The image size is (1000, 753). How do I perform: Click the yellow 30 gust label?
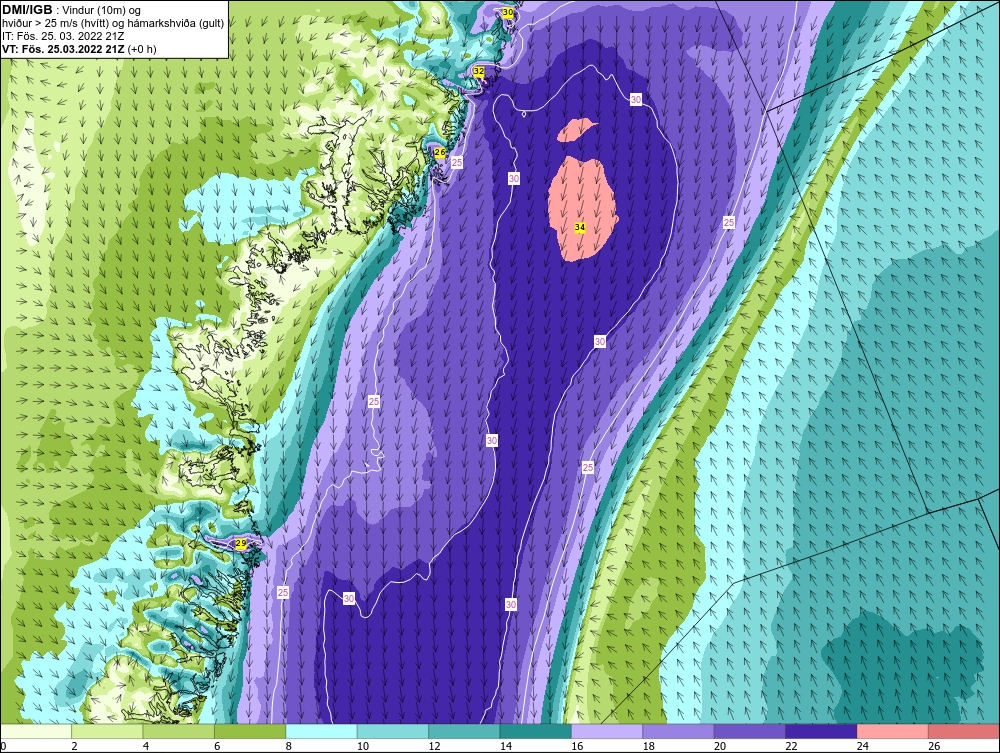[508, 12]
